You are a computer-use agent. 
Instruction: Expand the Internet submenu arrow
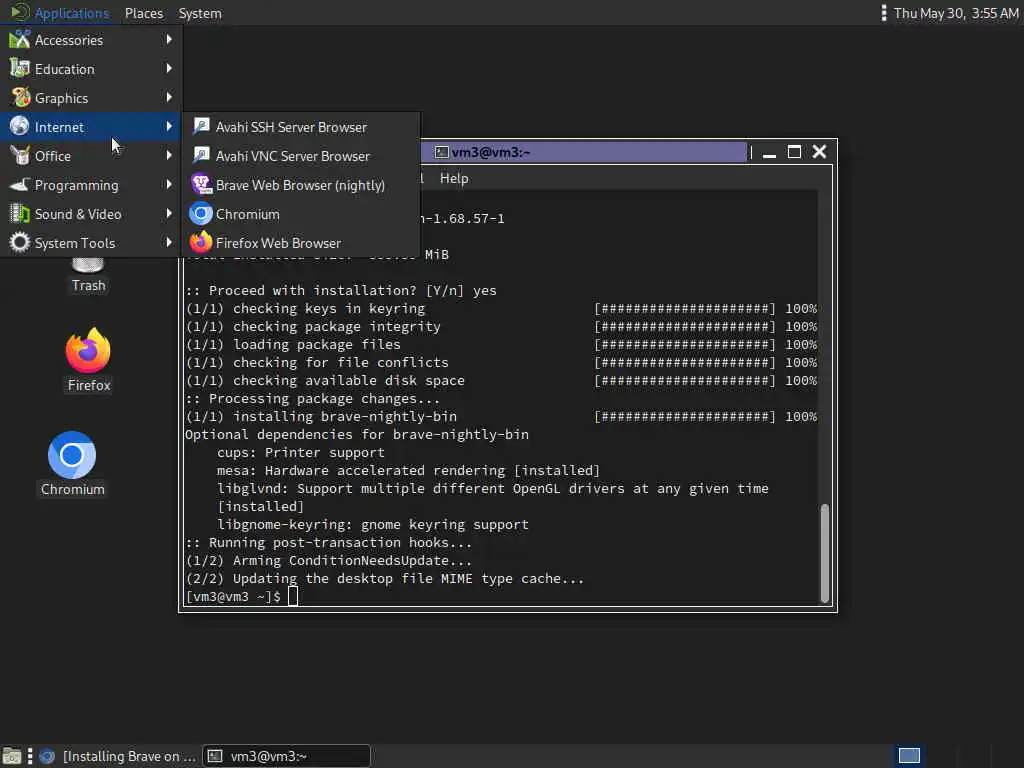[x=169, y=126]
